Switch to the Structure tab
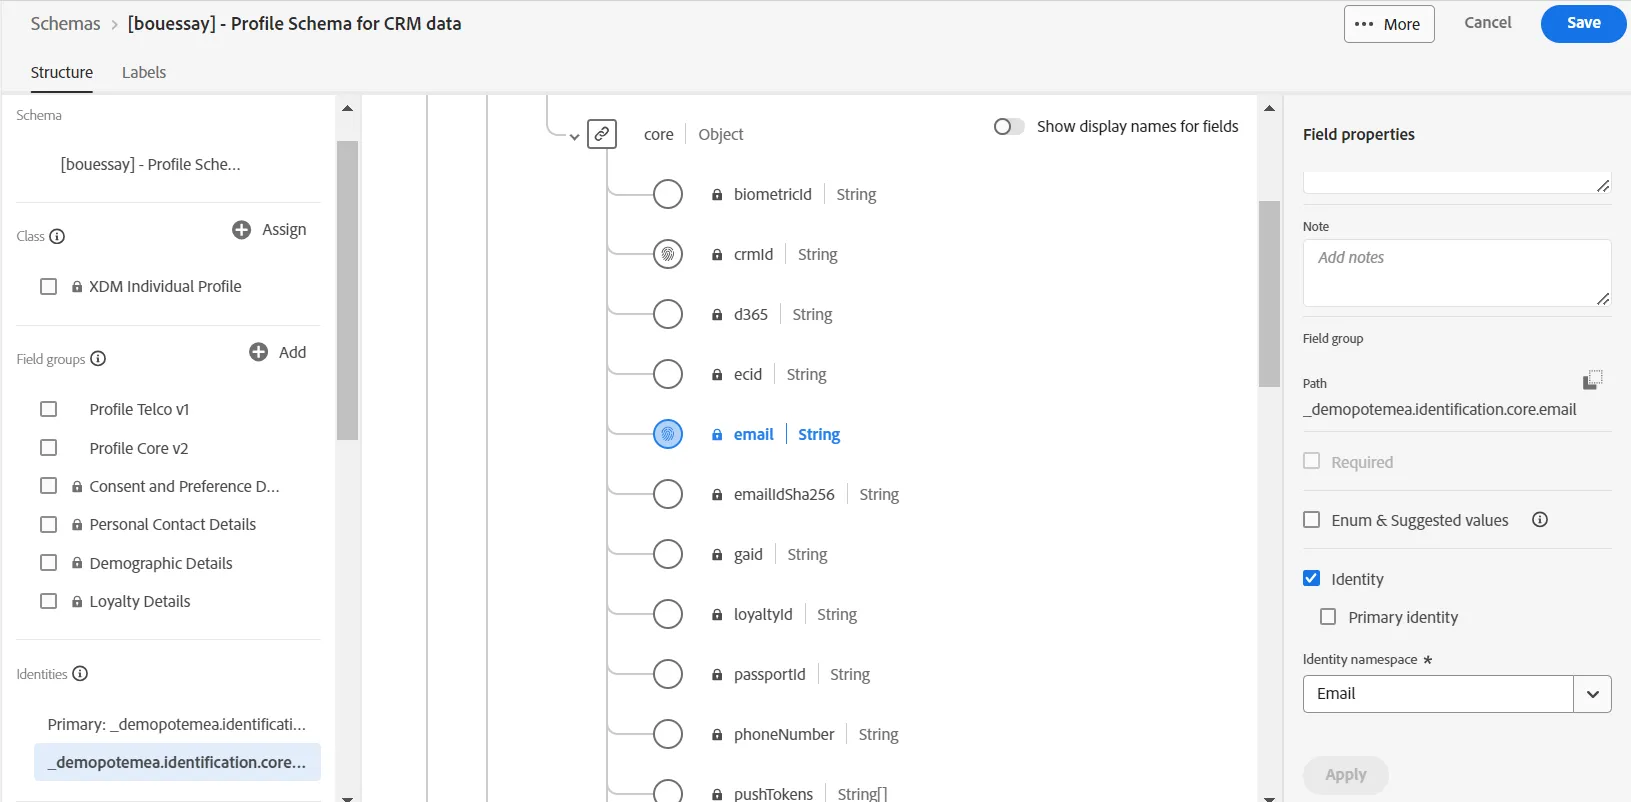1631x802 pixels. tap(62, 72)
